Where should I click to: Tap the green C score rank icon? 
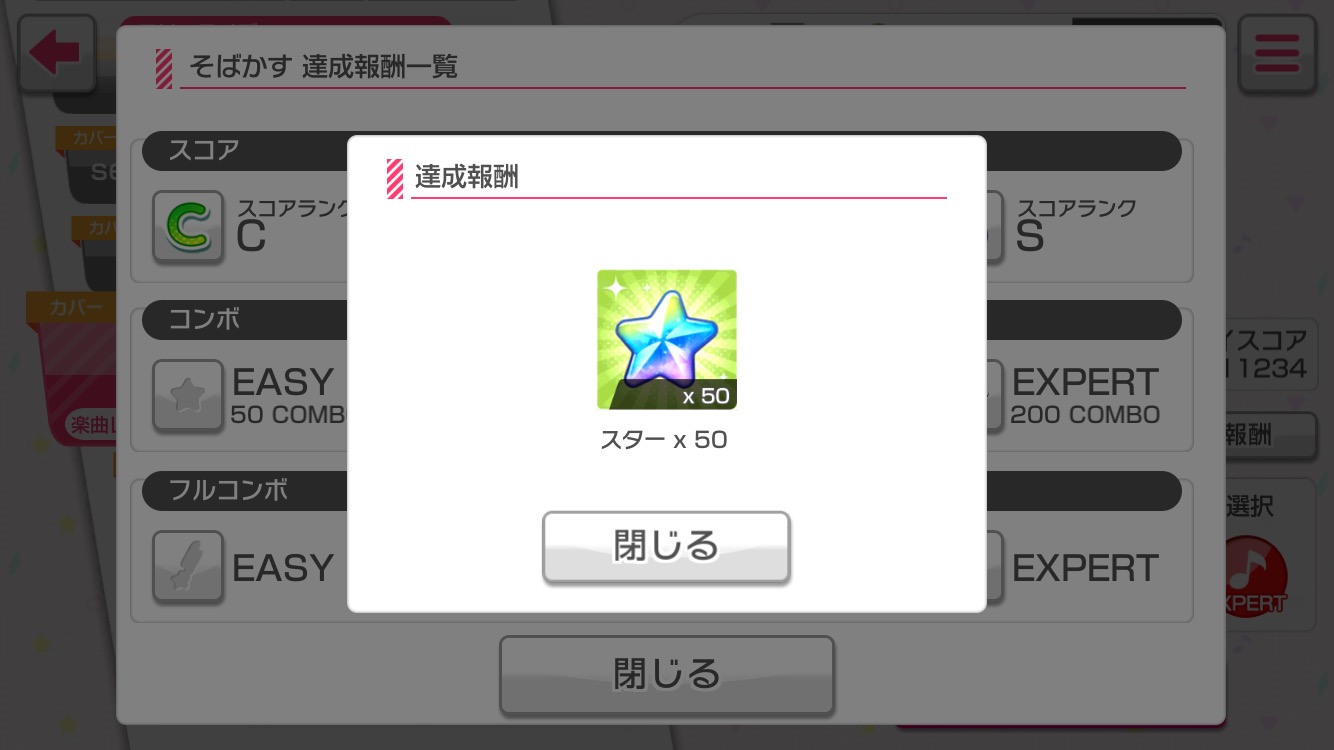188,227
